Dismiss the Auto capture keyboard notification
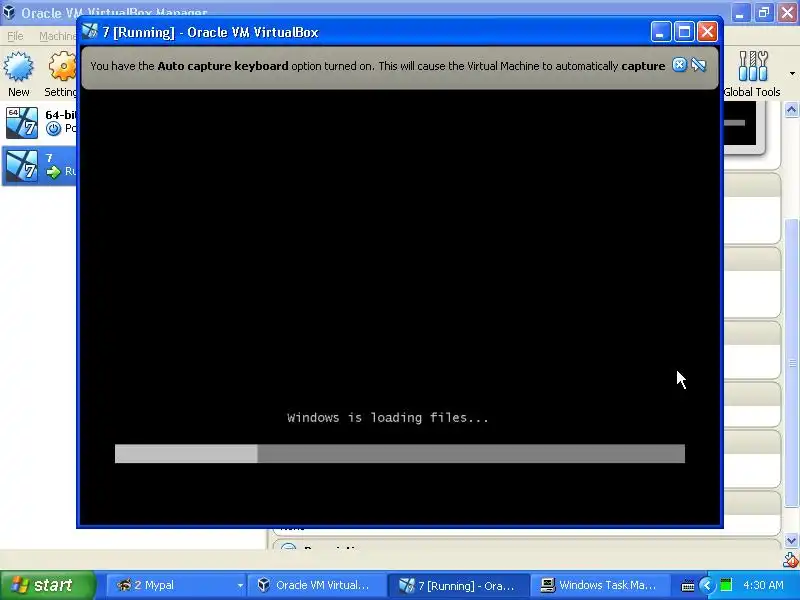Screen dimensions: 800x600 pos(679,65)
